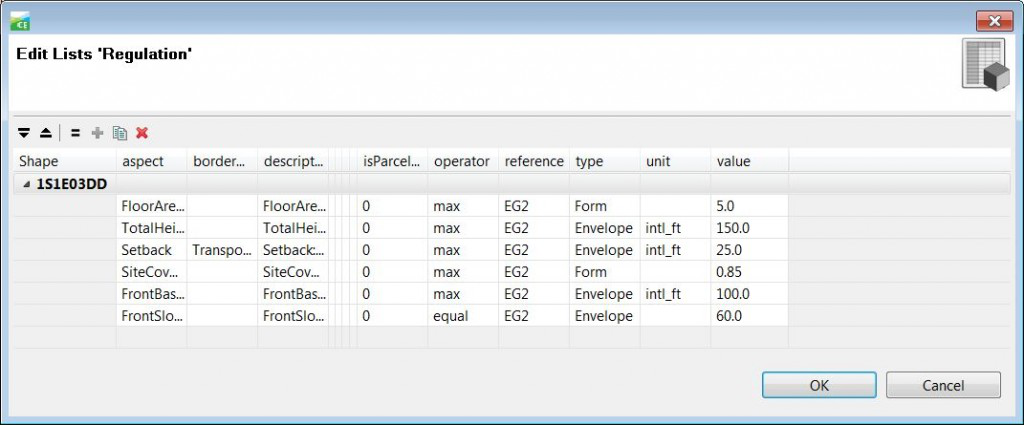The height and width of the screenshot is (425, 1024).
Task: Click the OK button
Action: tap(819, 385)
